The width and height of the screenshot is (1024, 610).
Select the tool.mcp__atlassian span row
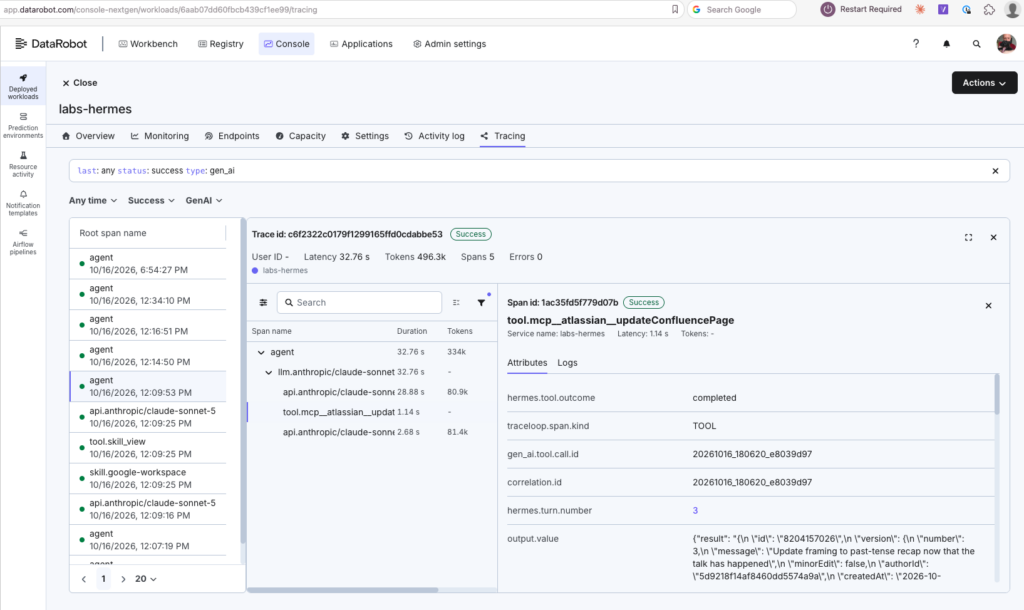click(372, 412)
